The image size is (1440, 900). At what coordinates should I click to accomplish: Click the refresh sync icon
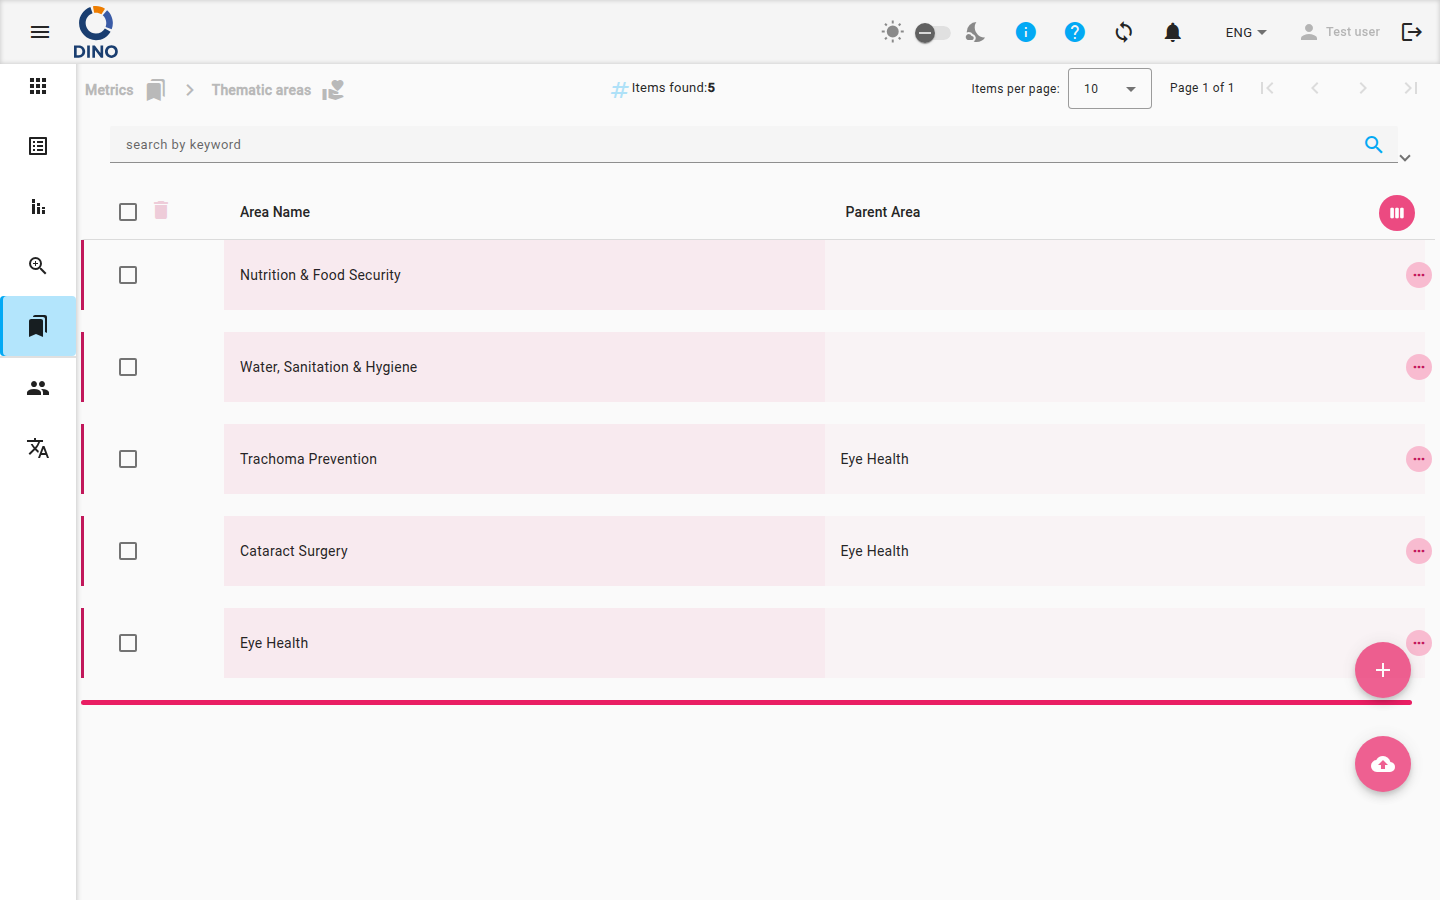(1124, 32)
